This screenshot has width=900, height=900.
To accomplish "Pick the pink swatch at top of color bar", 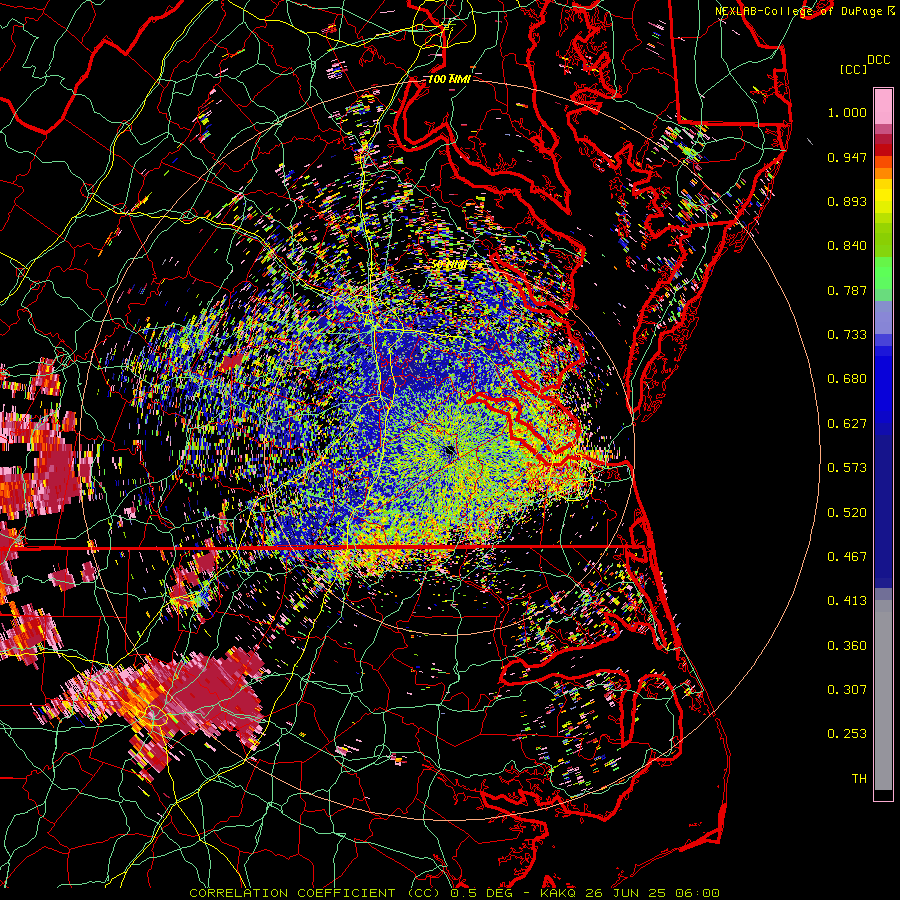I will (x=883, y=106).
